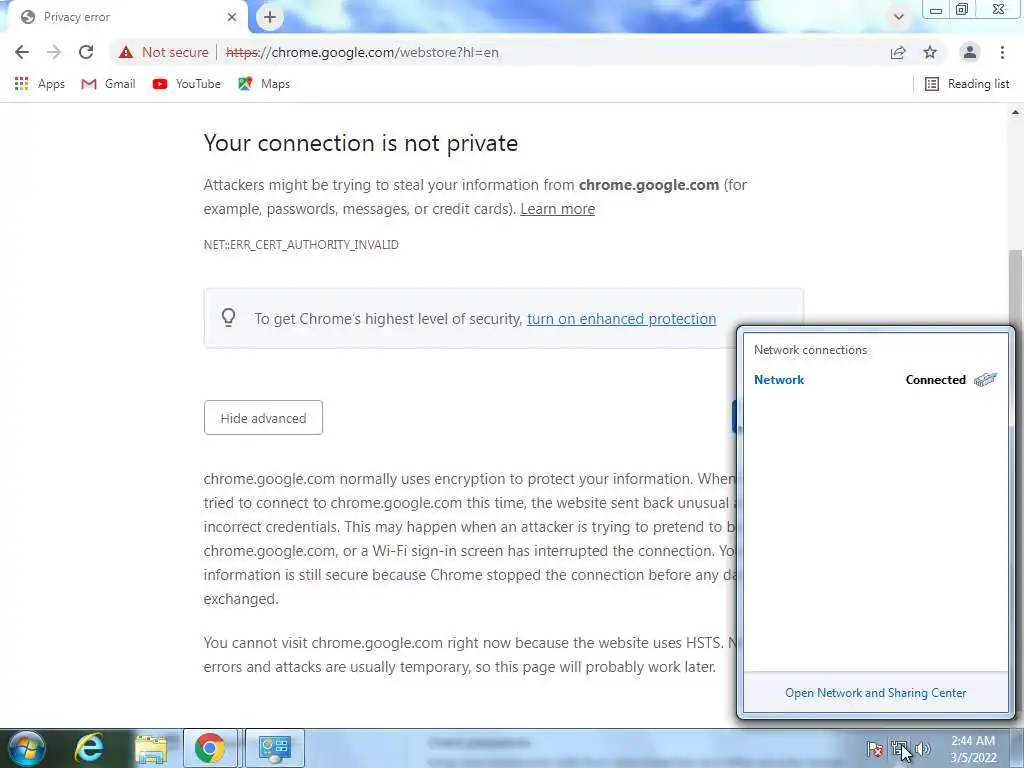Open the Reading list panel
This screenshot has width=1024, height=768.
(967, 84)
